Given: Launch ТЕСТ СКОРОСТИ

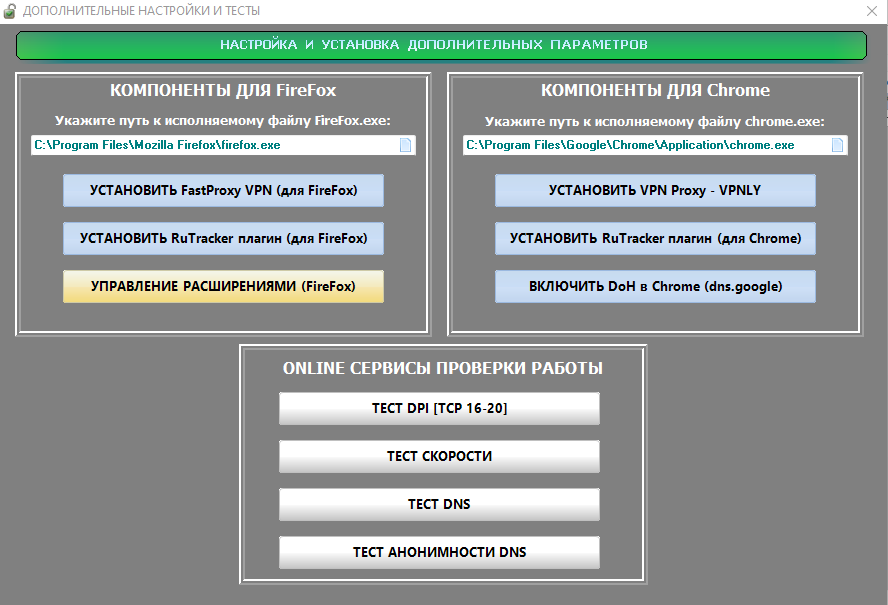Looking at the screenshot, I should click(439, 456).
